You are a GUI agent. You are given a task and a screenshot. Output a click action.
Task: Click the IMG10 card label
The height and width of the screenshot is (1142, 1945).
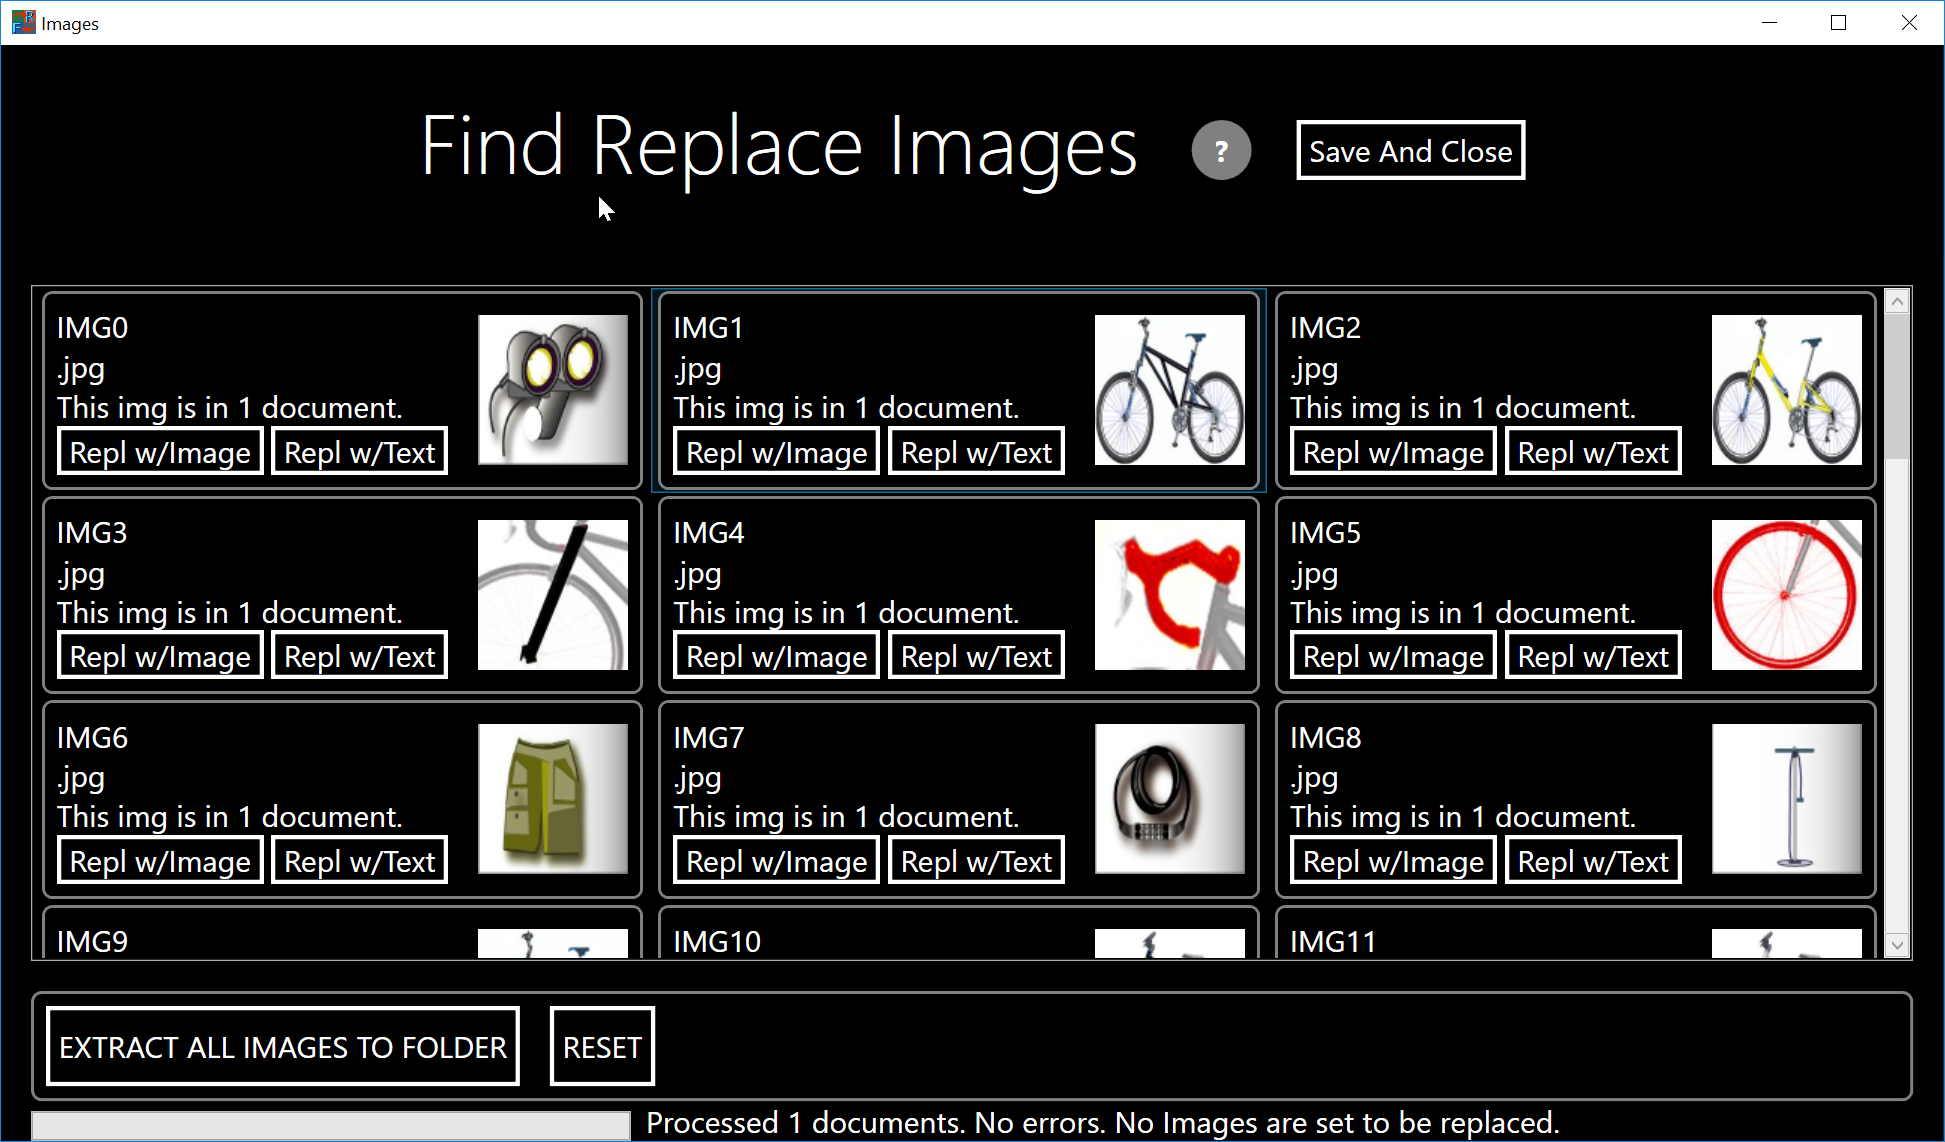point(717,942)
